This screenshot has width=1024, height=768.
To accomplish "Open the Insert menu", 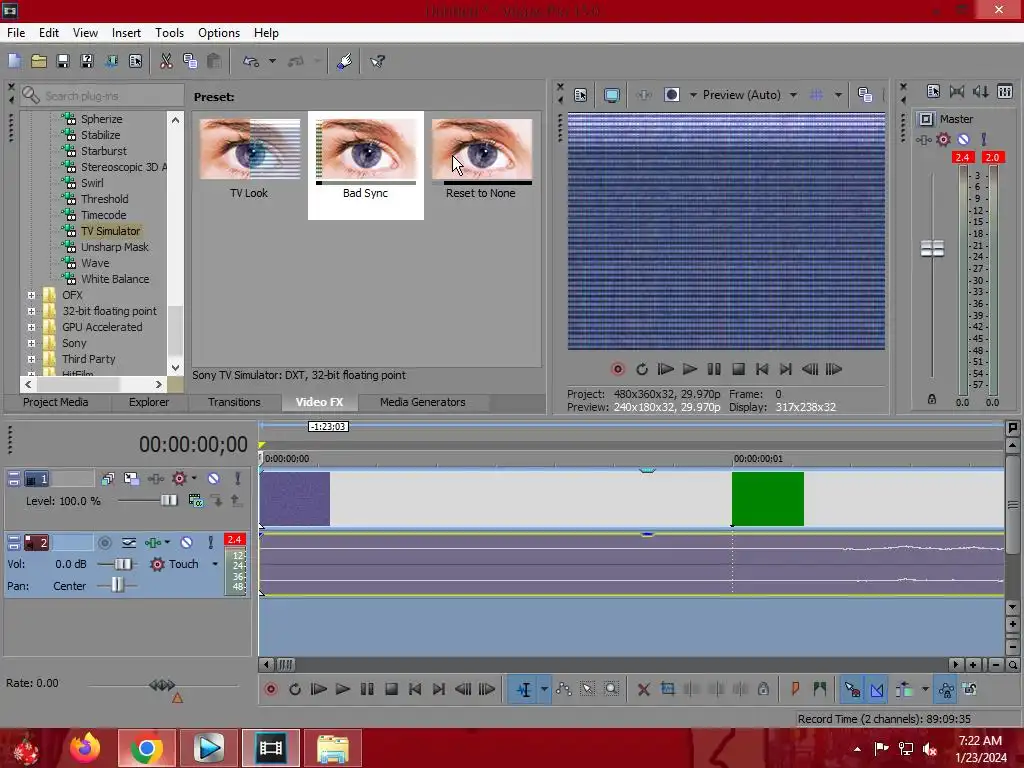I will (x=126, y=33).
